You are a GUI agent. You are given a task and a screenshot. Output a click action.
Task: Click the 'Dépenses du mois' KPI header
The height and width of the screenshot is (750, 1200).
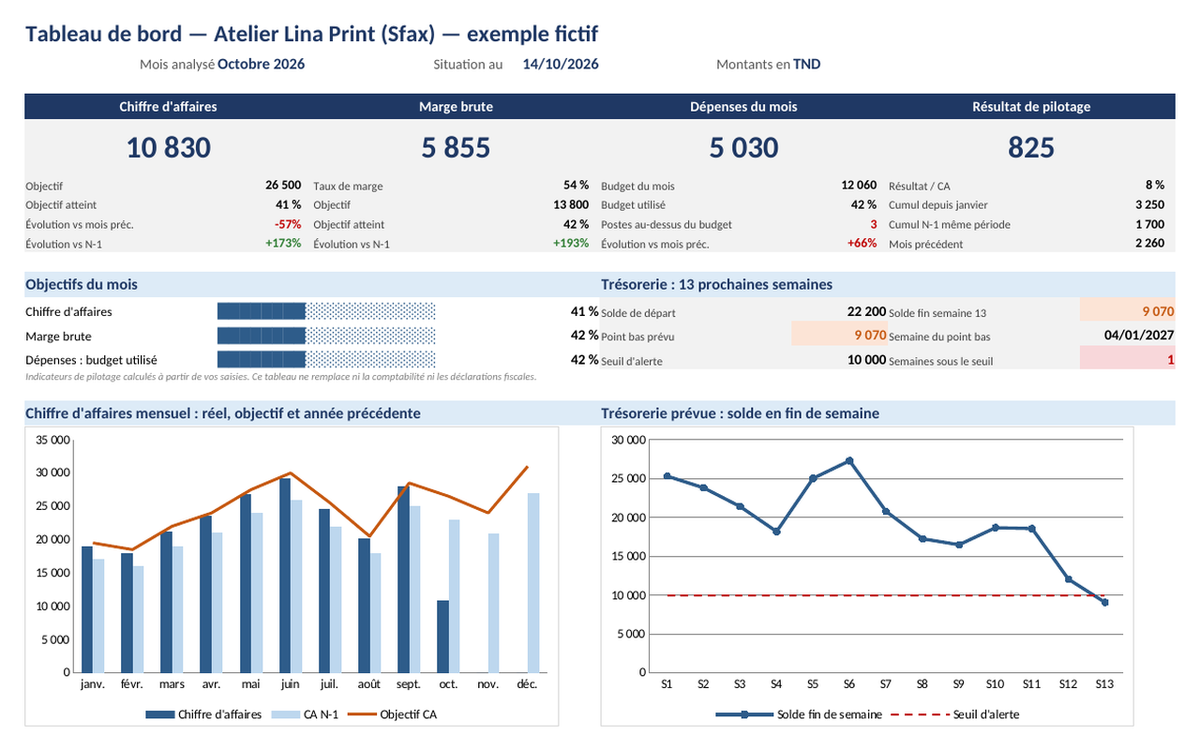(744, 106)
